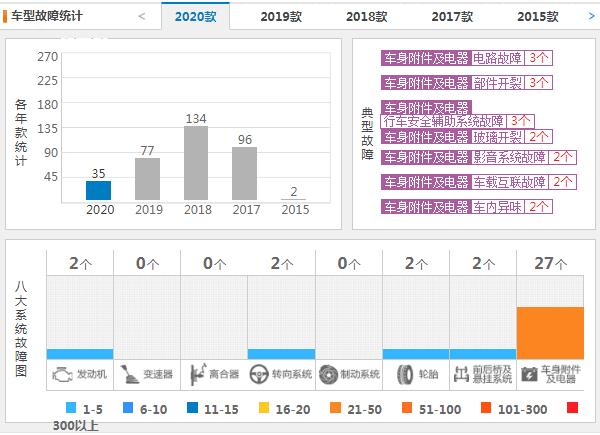Open the 车内异味 2个 fault tag
The image size is (600, 435).
467,207
